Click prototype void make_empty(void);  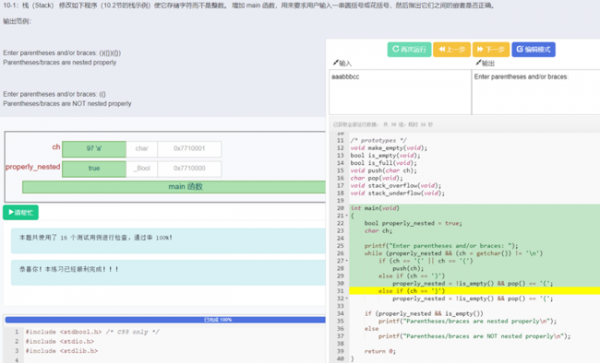coord(389,148)
